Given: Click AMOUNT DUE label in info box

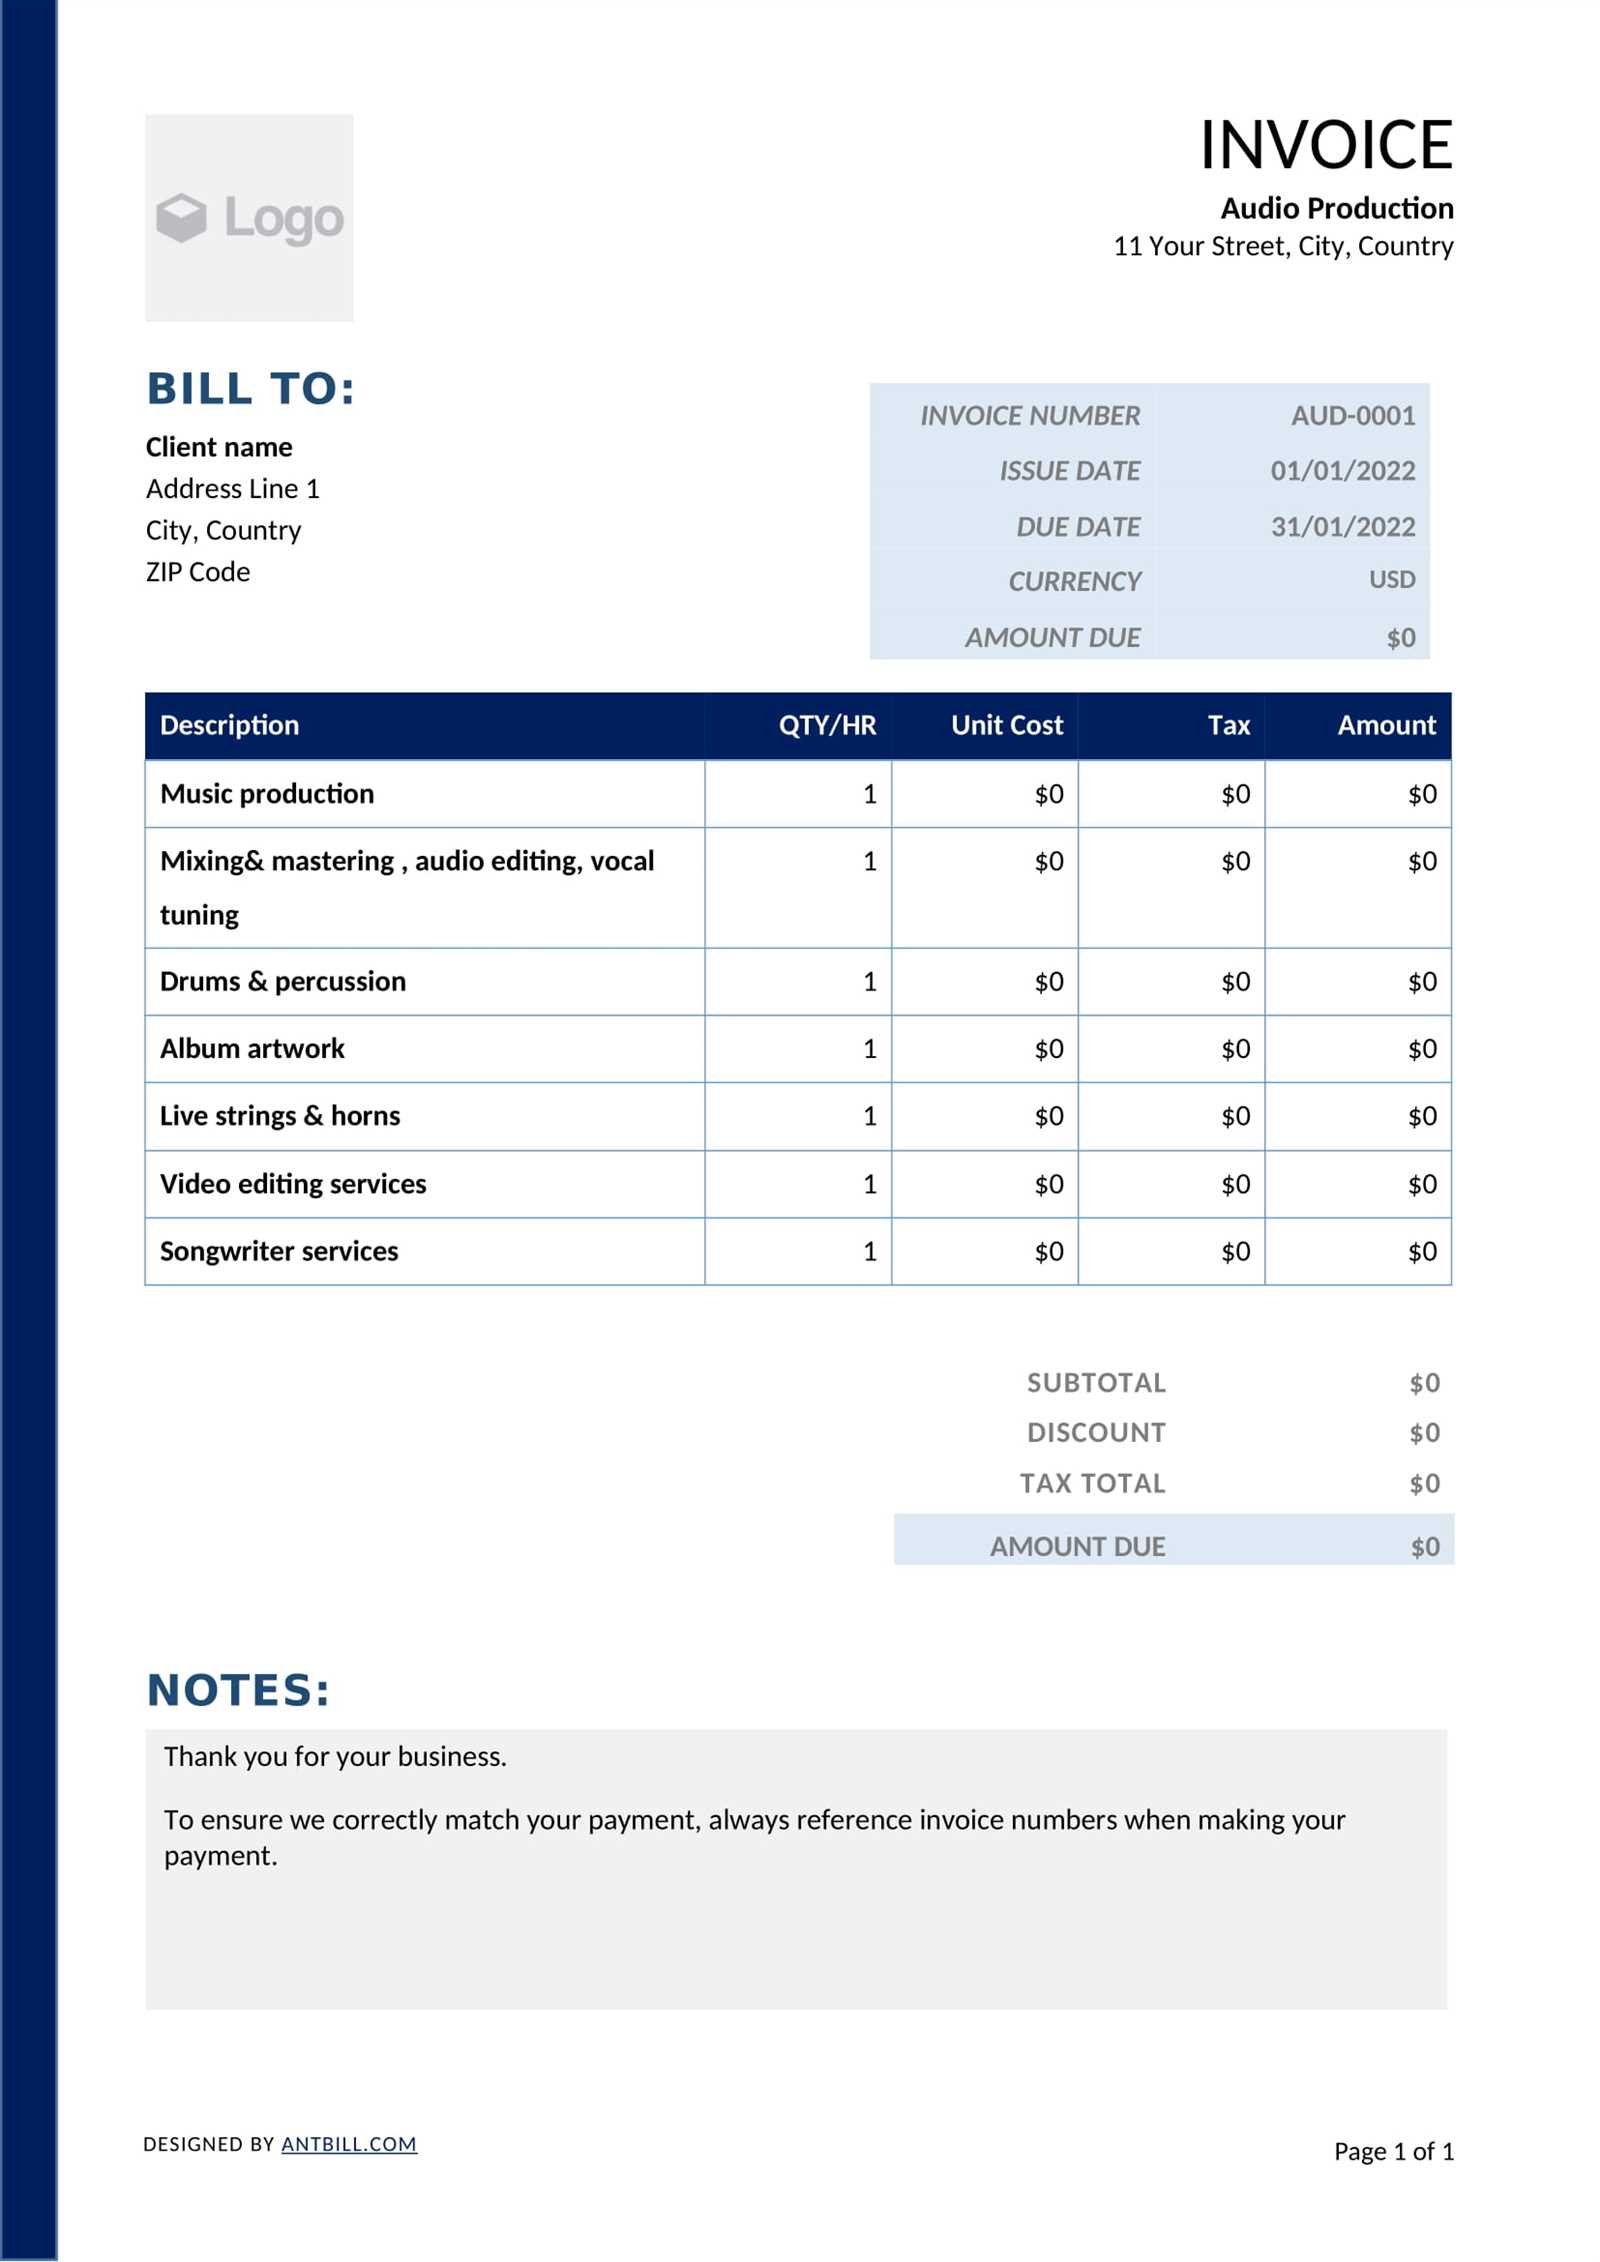Looking at the screenshot, I should (x=1052, y=638).
